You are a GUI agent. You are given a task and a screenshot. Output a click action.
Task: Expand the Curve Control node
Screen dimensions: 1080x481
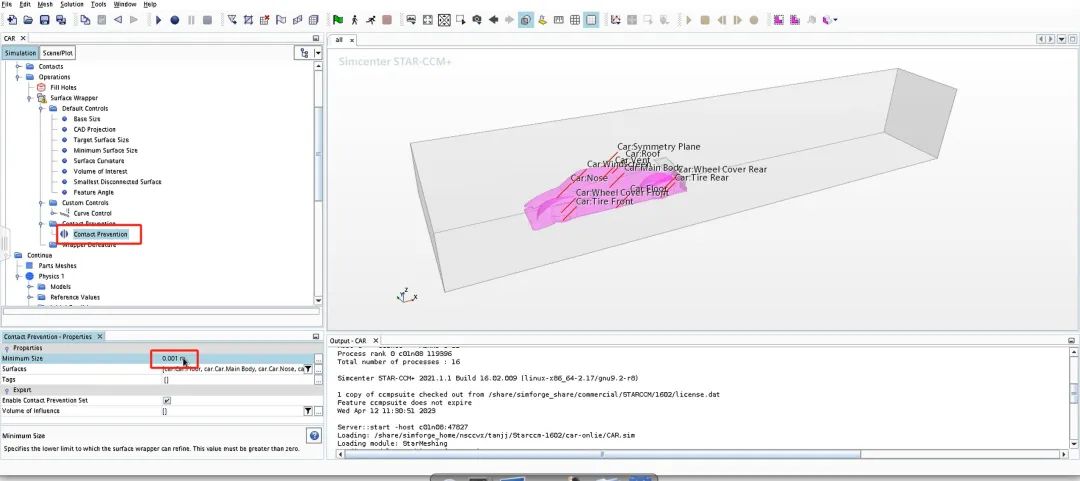point(54,214)
